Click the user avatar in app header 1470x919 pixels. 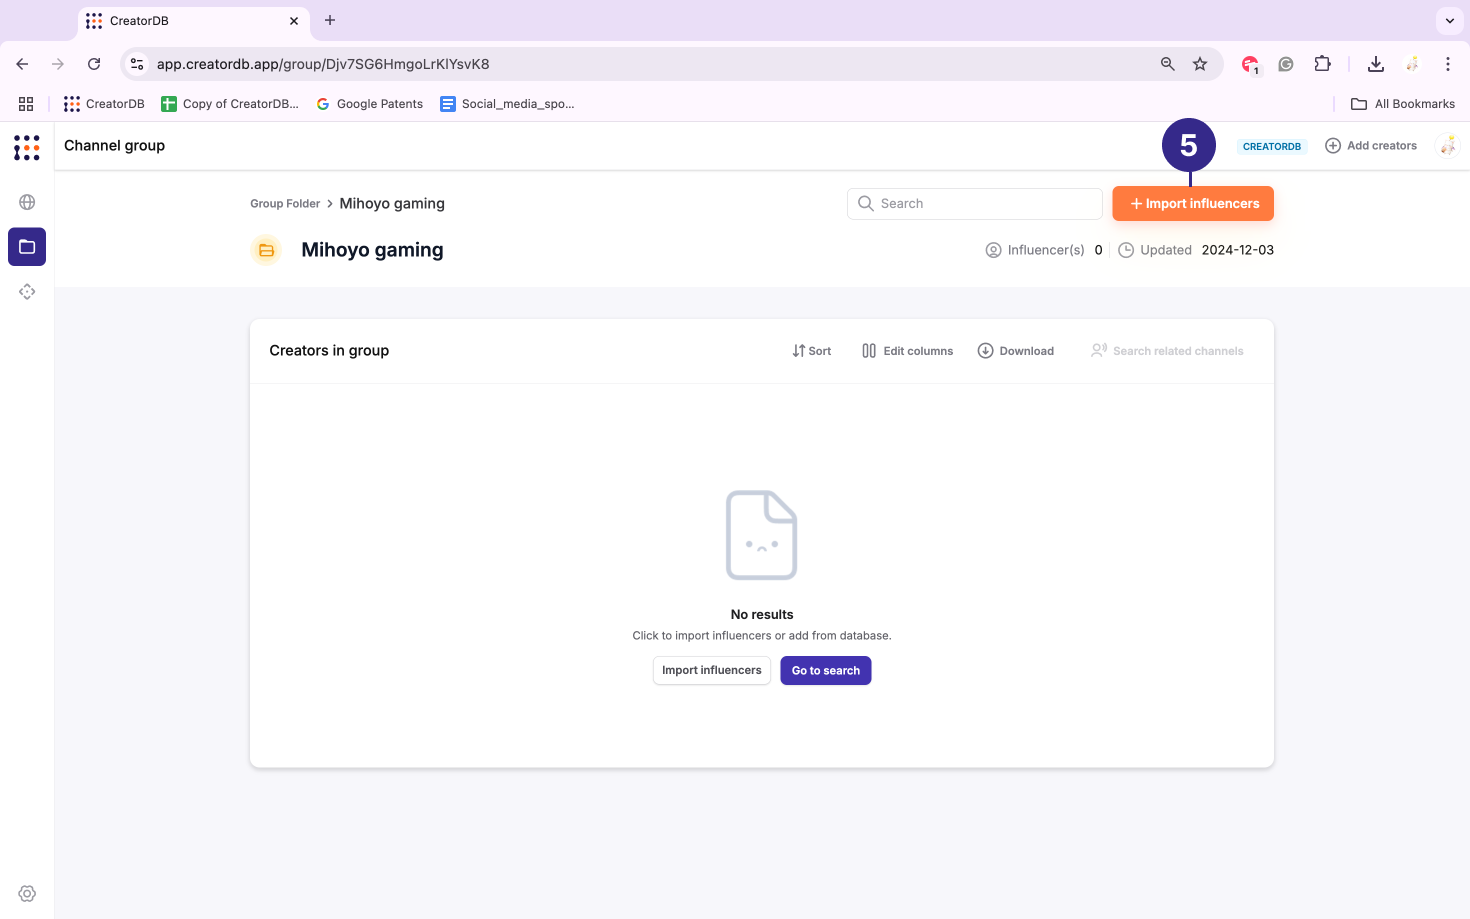coord(1447,146)
